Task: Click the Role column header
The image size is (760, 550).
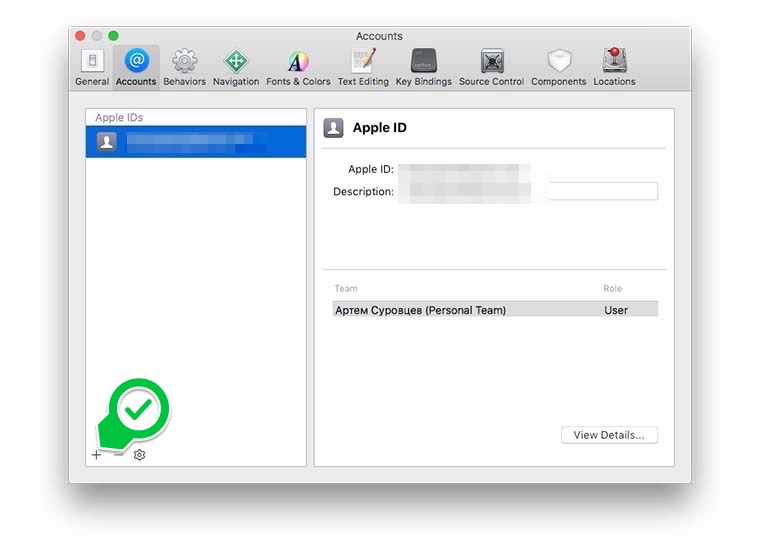Action: click(x=612, y=288)
